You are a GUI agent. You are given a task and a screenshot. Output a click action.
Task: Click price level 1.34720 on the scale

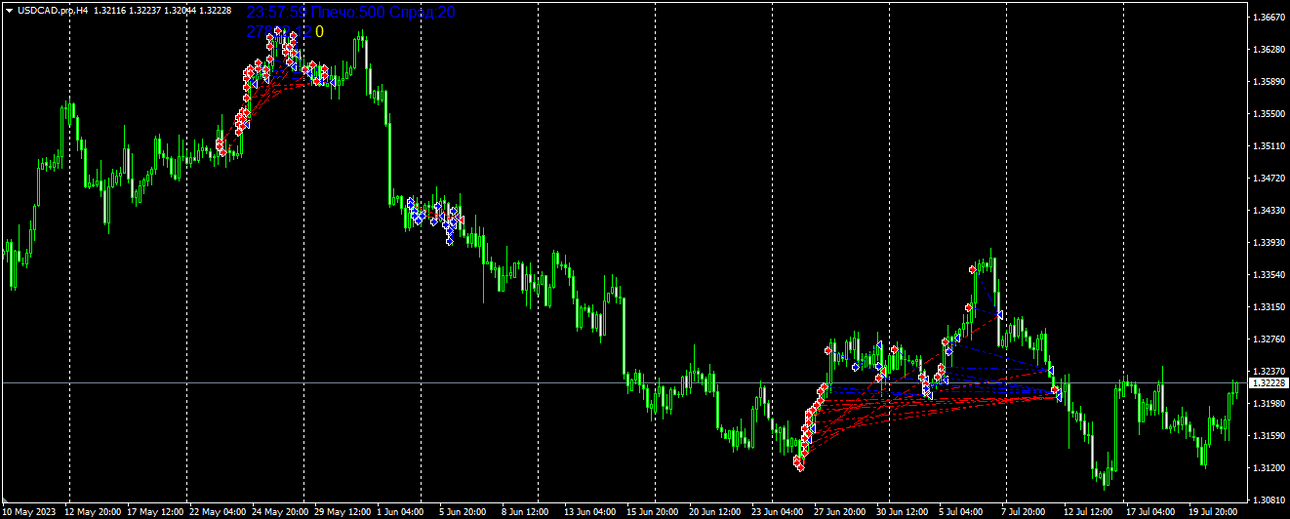coord(1268,178)
